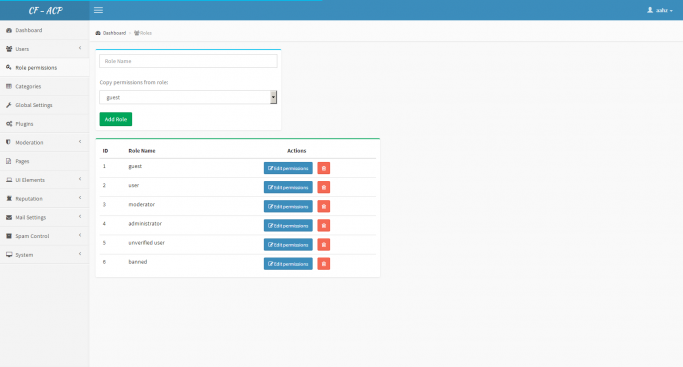Expand the Spam Control submenu chevron
The image size is (683, 367).
(80, 235)
